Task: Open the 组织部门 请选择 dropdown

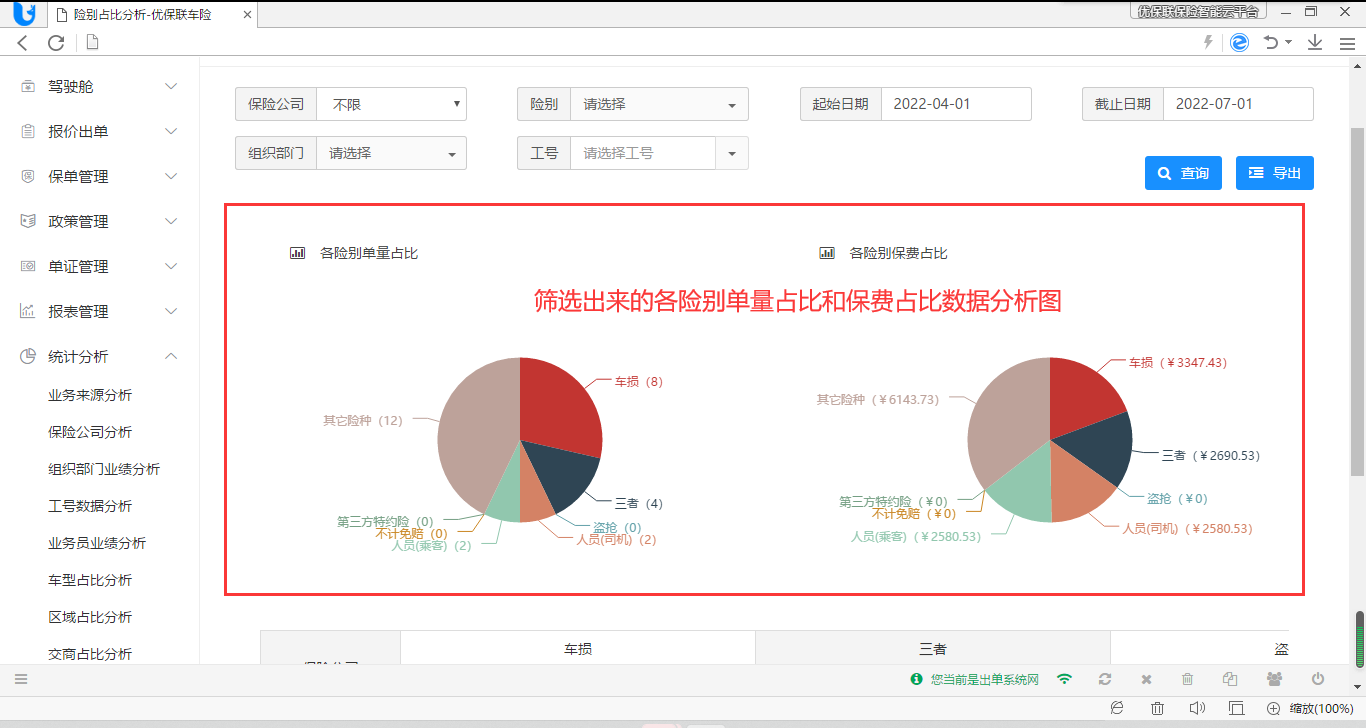Action: pyautogui.click(x=391, y=153)
